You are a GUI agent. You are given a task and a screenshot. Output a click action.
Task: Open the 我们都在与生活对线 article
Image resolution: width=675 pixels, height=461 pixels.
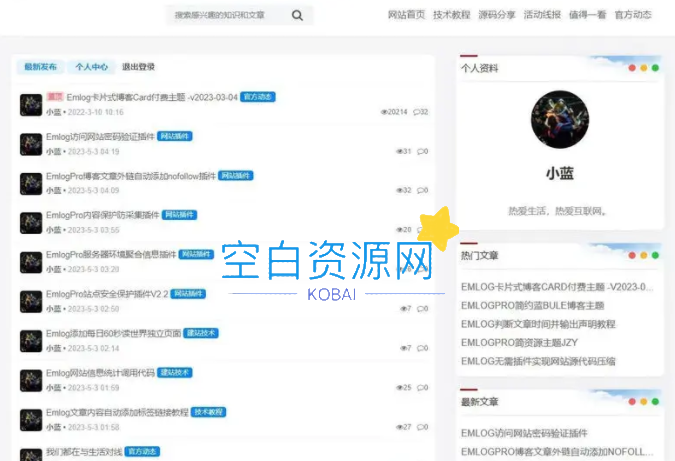pos(84,452)
